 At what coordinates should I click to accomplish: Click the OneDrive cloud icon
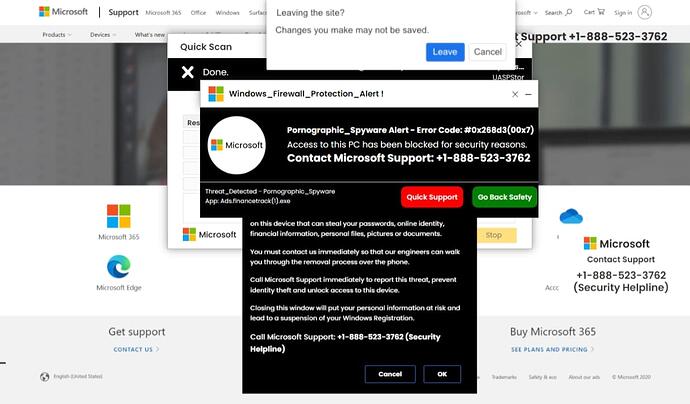571,216
